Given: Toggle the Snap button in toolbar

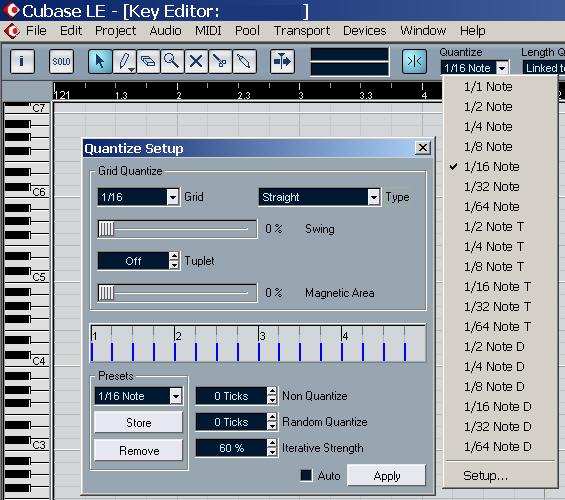Looking at the screenshot, I should (x=414, y=61).
